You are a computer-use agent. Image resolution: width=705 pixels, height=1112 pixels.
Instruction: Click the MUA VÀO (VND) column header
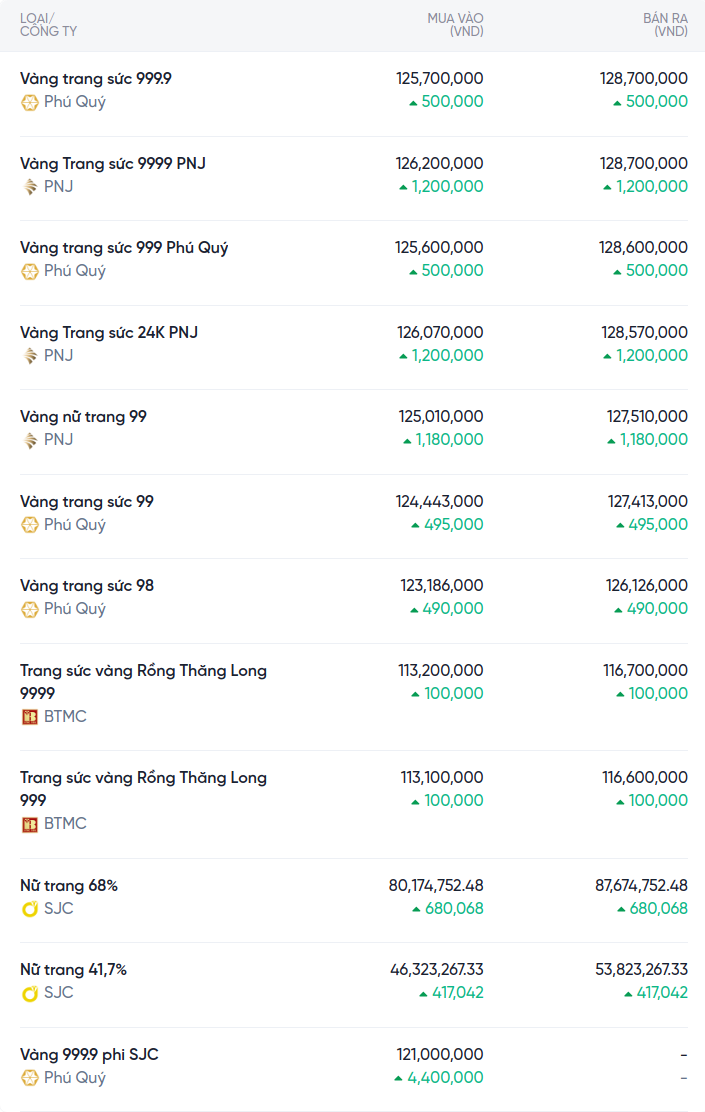point(455,25)
